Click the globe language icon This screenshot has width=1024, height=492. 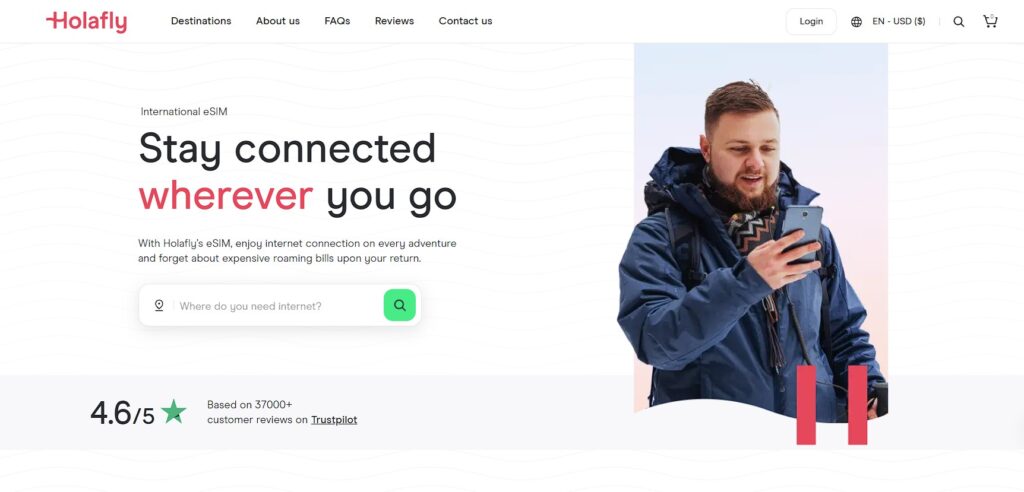click(x=856, y=22)
